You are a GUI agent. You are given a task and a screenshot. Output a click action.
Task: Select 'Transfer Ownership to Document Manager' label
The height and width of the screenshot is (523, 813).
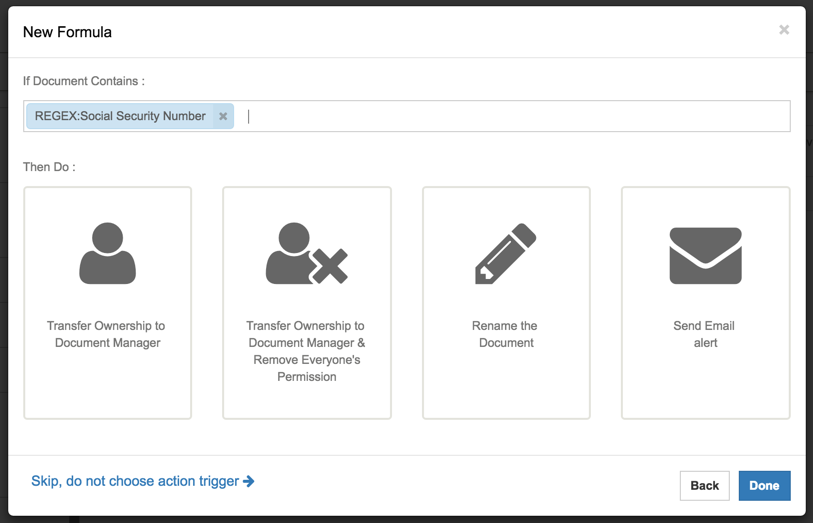coord(107,334)
